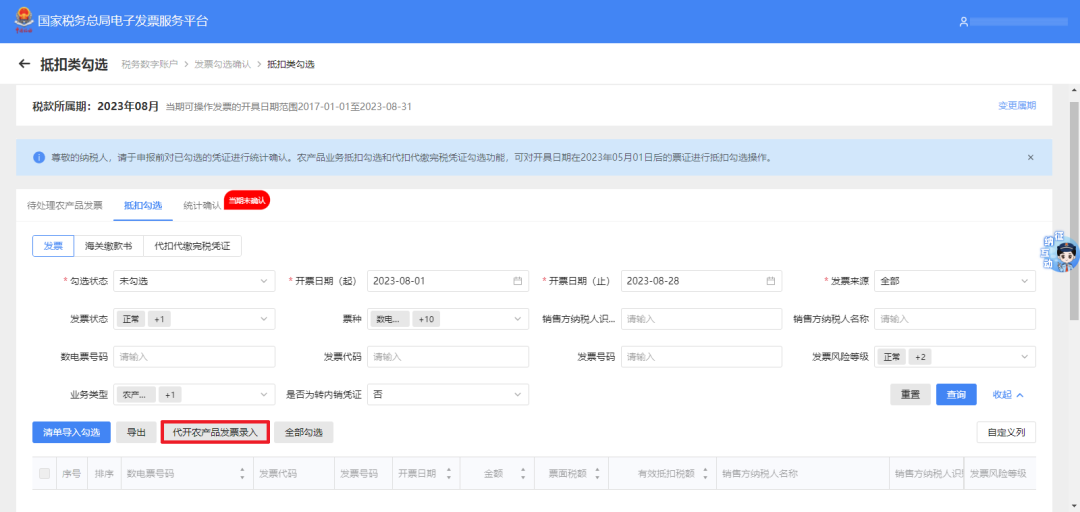Screen dimensions: 1080x512
Task: Expand the 发票风险等级 dropdown
Action: 955,357
